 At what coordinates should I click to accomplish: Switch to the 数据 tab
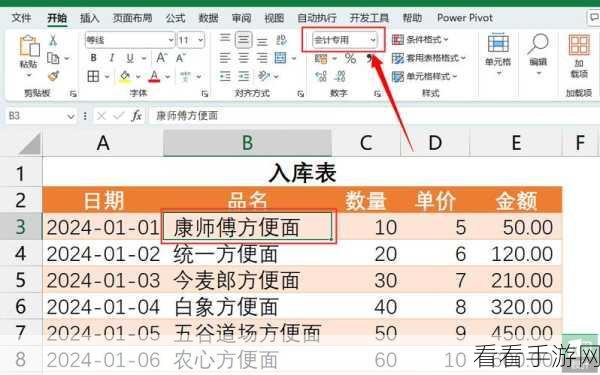[209, 18]
